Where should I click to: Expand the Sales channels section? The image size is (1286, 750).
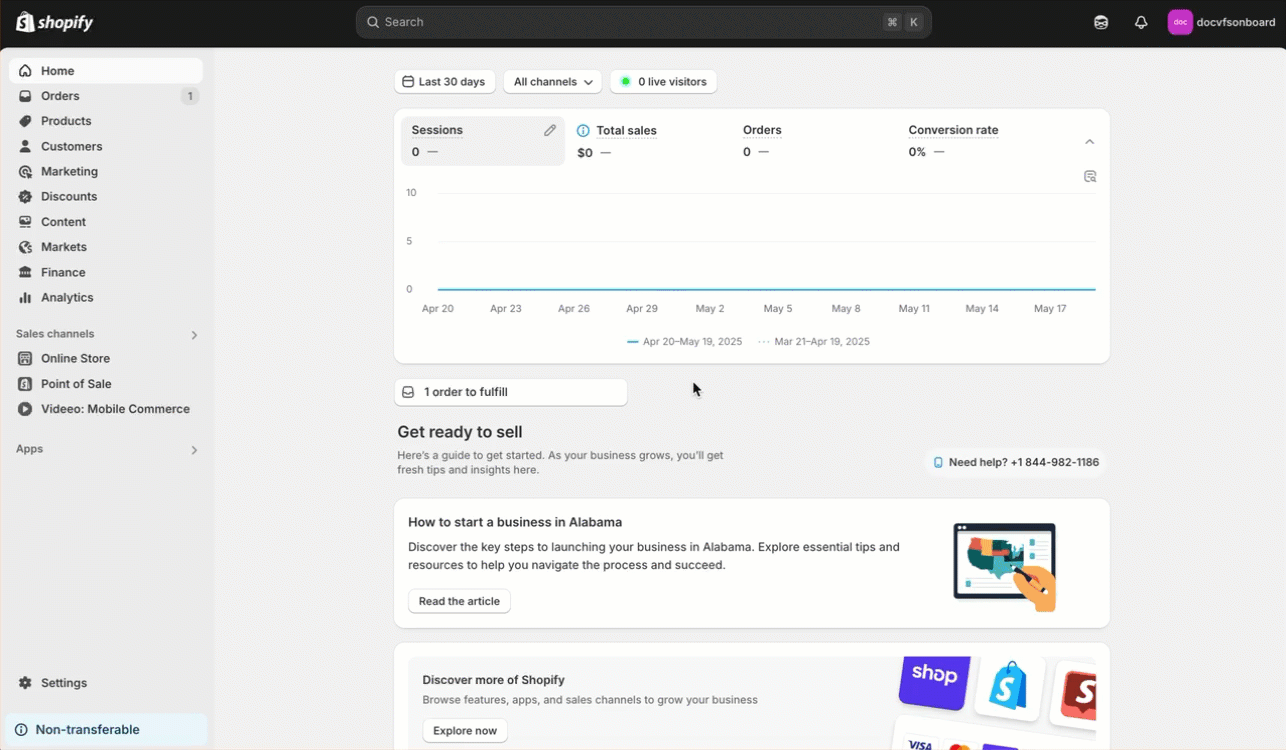tap(194, 335)
